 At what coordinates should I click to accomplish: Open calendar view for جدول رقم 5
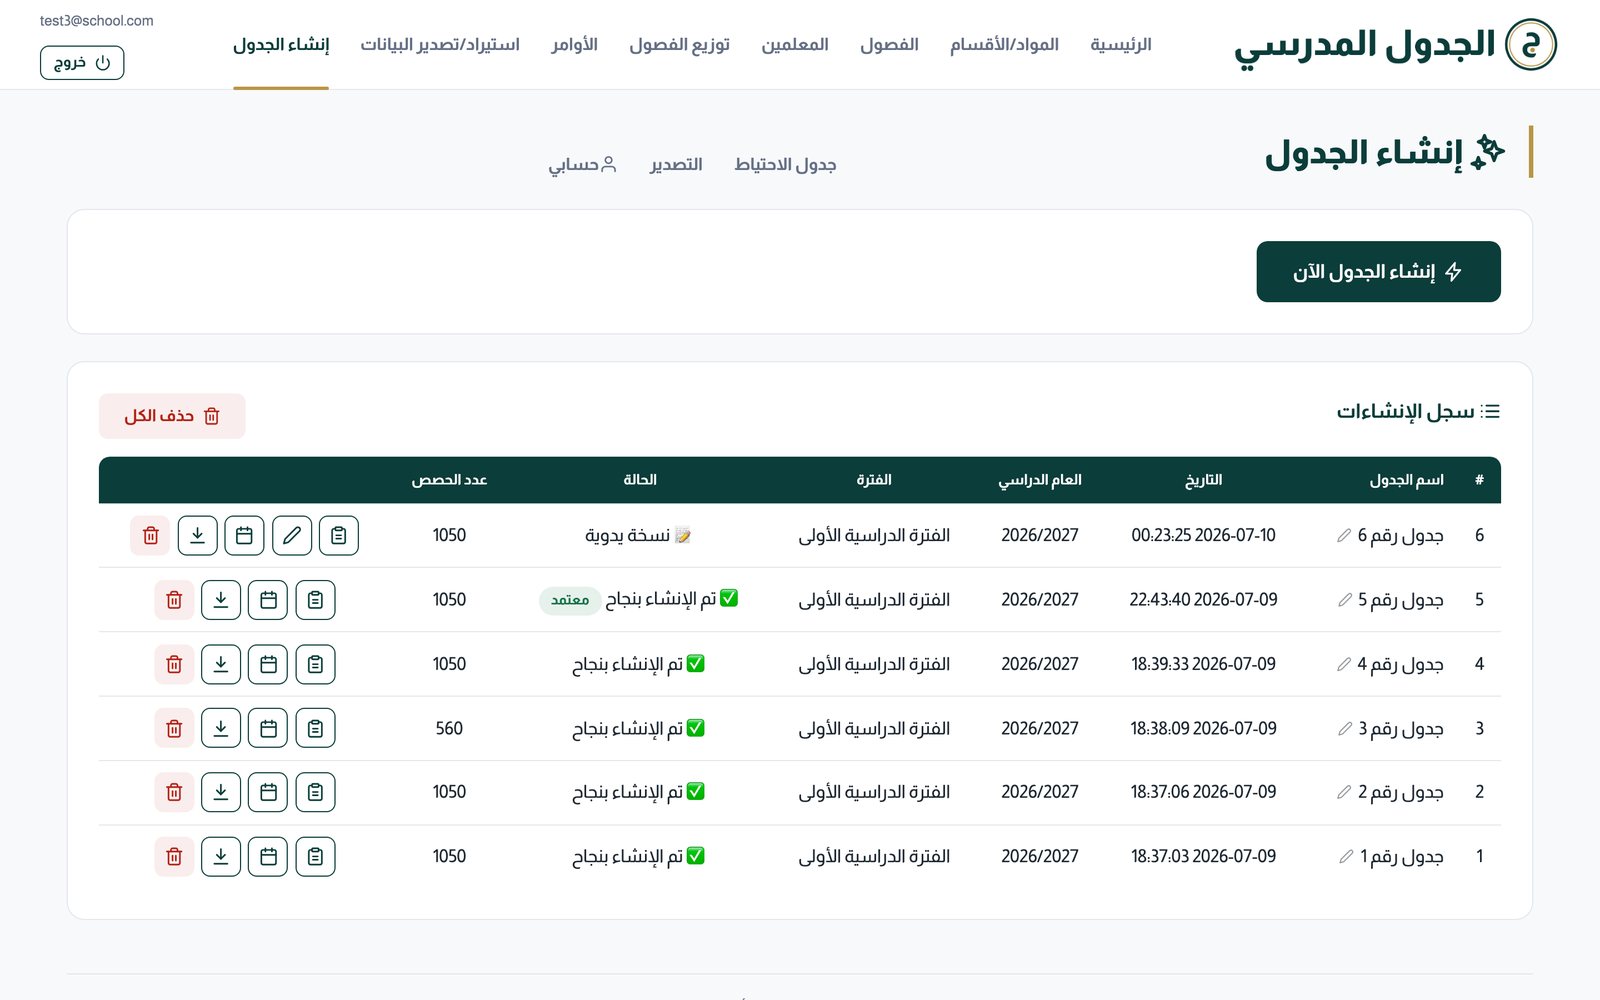pyautogui.click(x=268, y=600)
